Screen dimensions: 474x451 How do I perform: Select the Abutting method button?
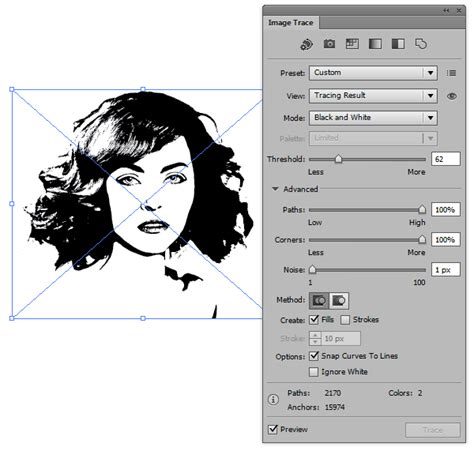tap(319, 301)
